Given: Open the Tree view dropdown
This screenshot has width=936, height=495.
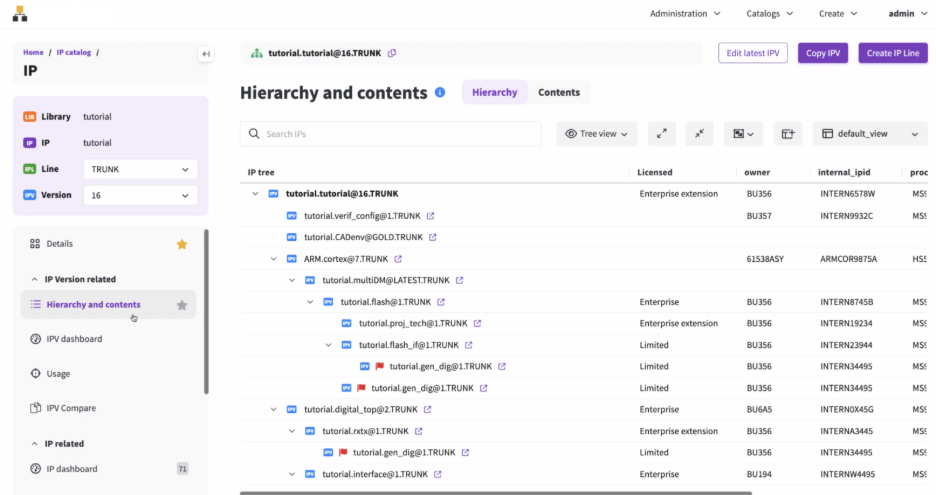Looking at the screenshot, I should (x=597, y=134).
